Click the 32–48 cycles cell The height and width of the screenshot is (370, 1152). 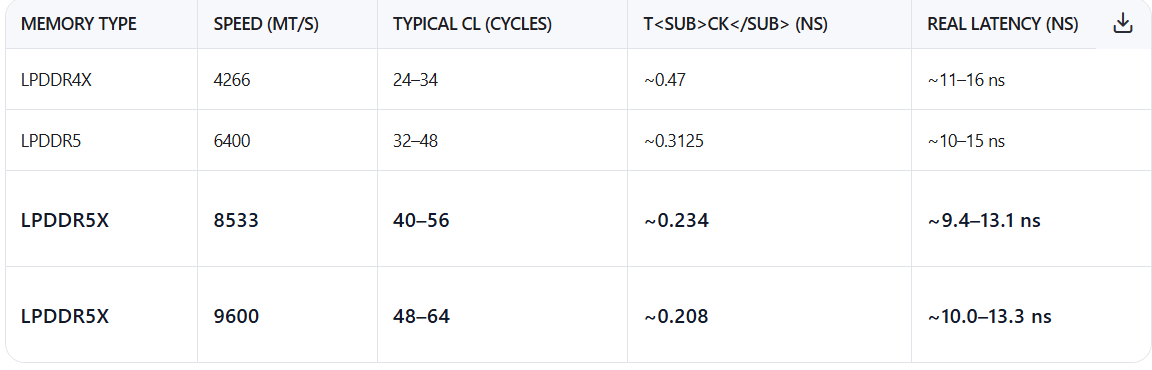coord(415,140)
